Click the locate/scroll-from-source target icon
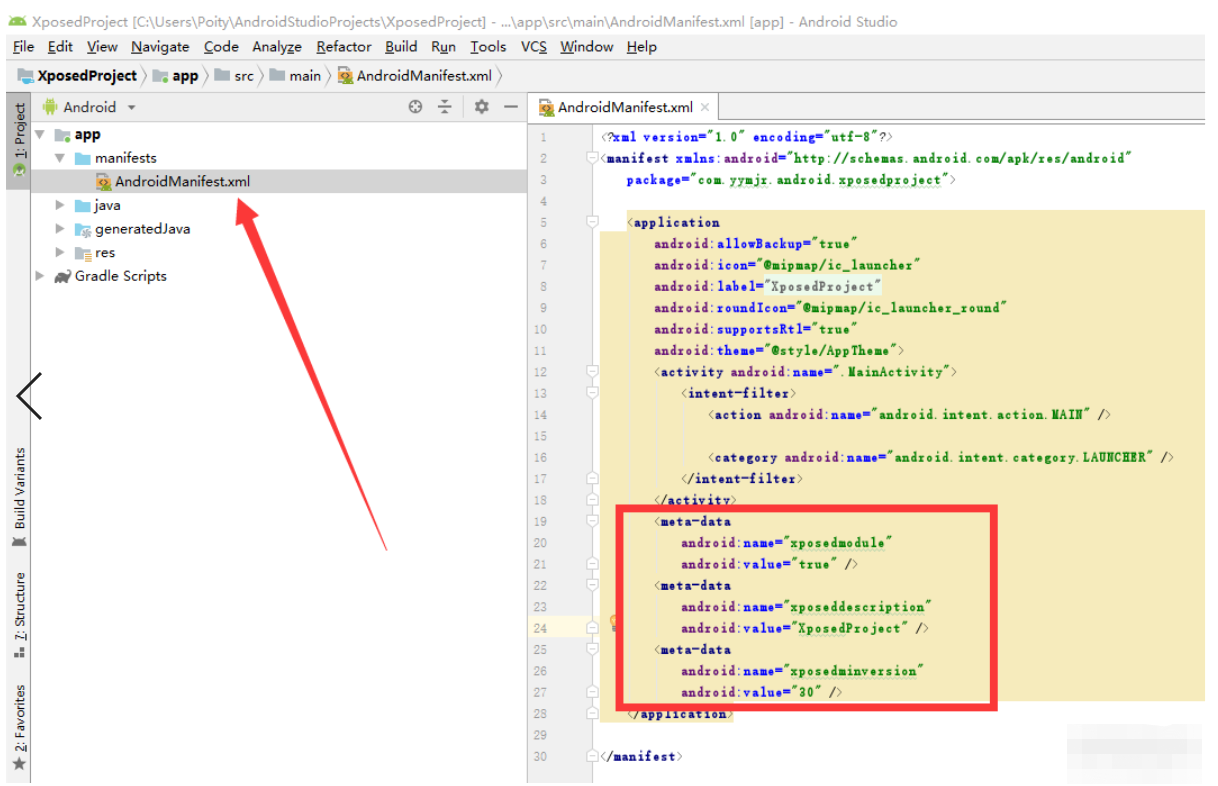The image size is (1218, 786). [416, 107]
